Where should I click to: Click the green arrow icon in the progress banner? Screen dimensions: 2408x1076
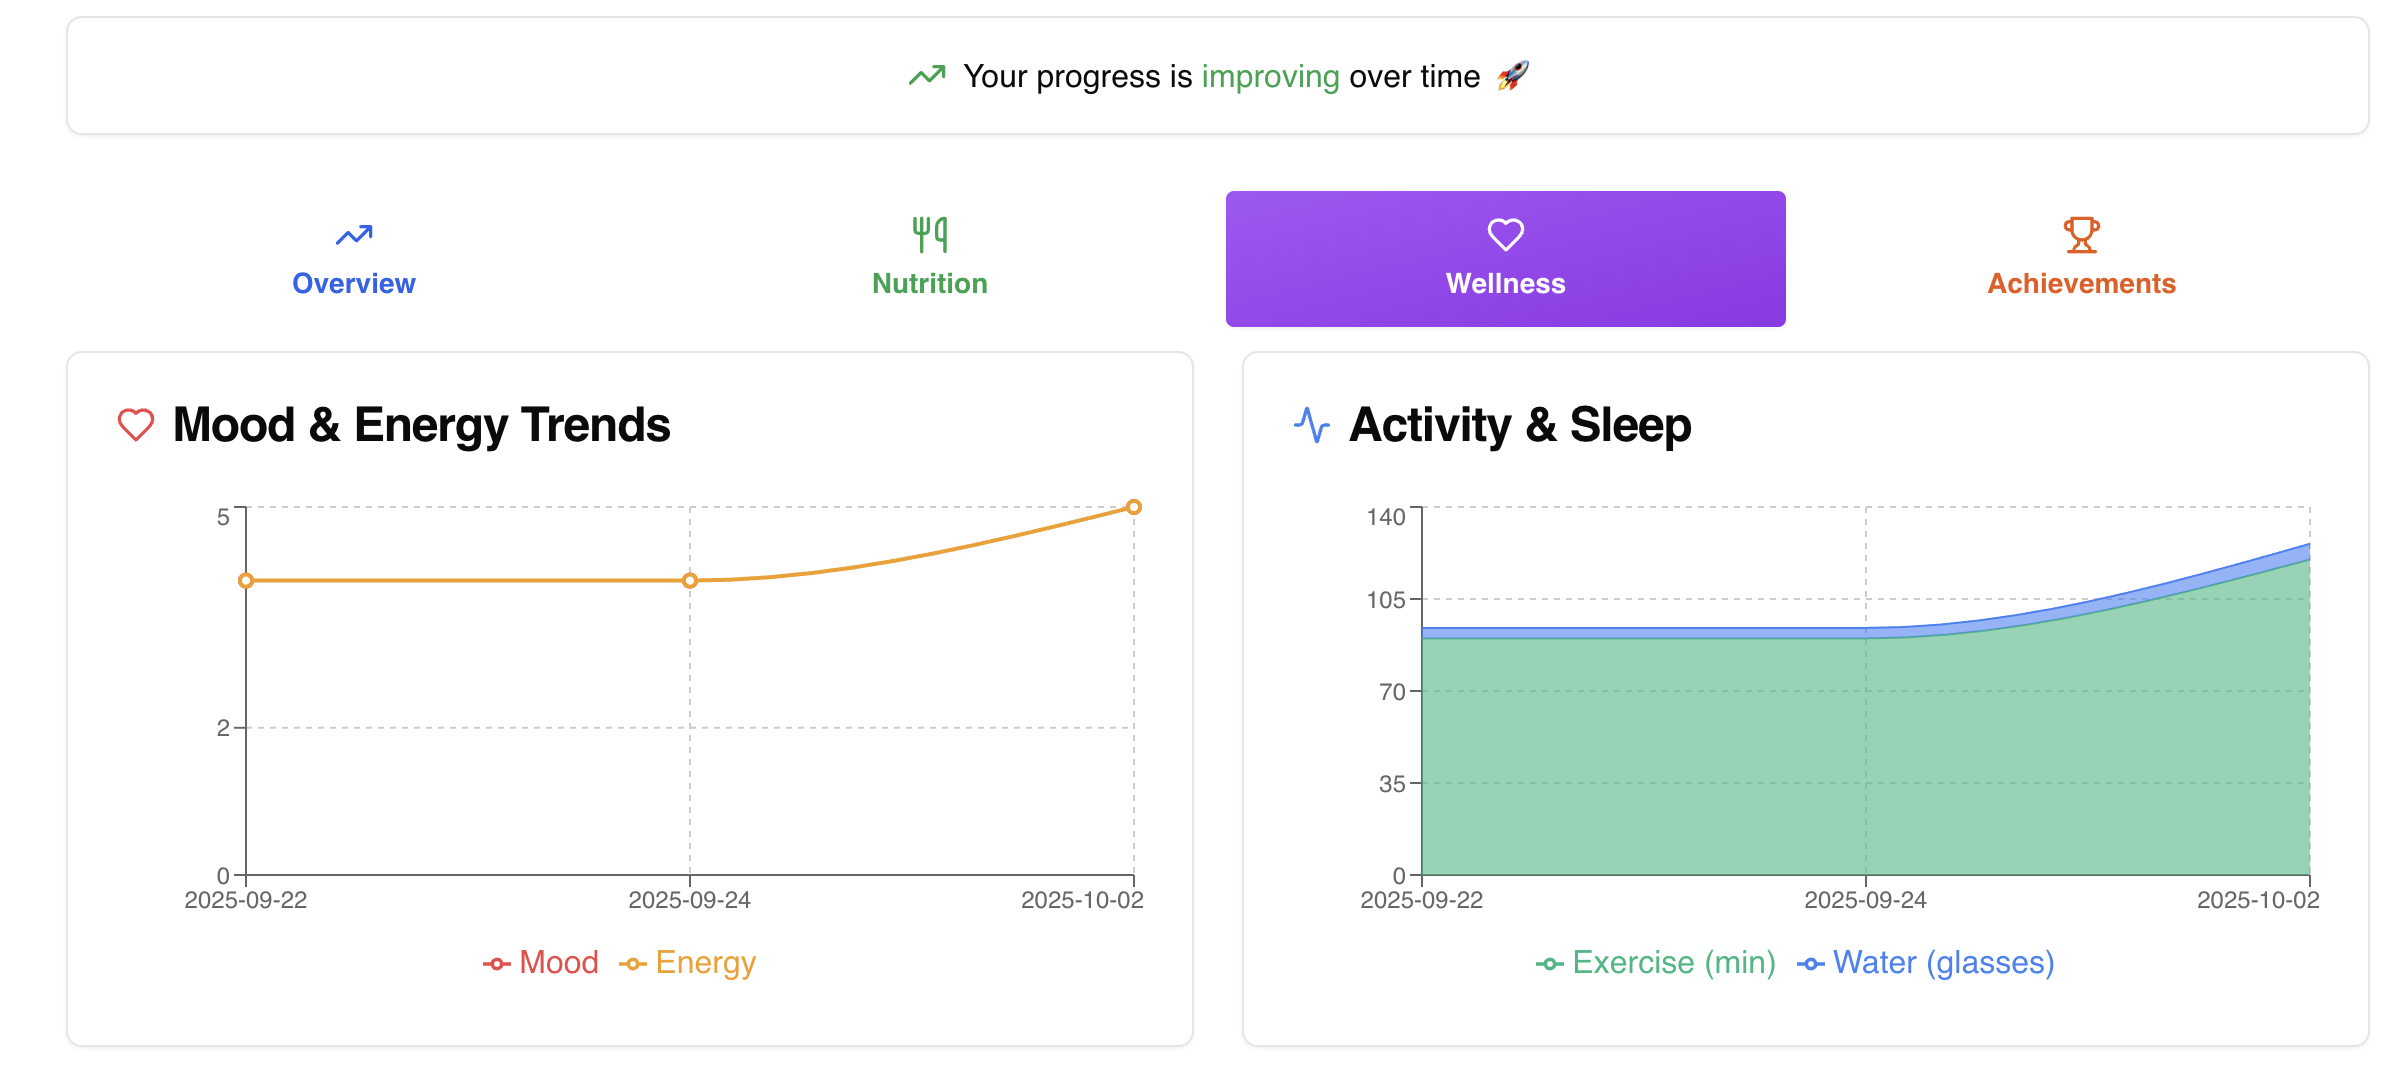pos(925,75)
